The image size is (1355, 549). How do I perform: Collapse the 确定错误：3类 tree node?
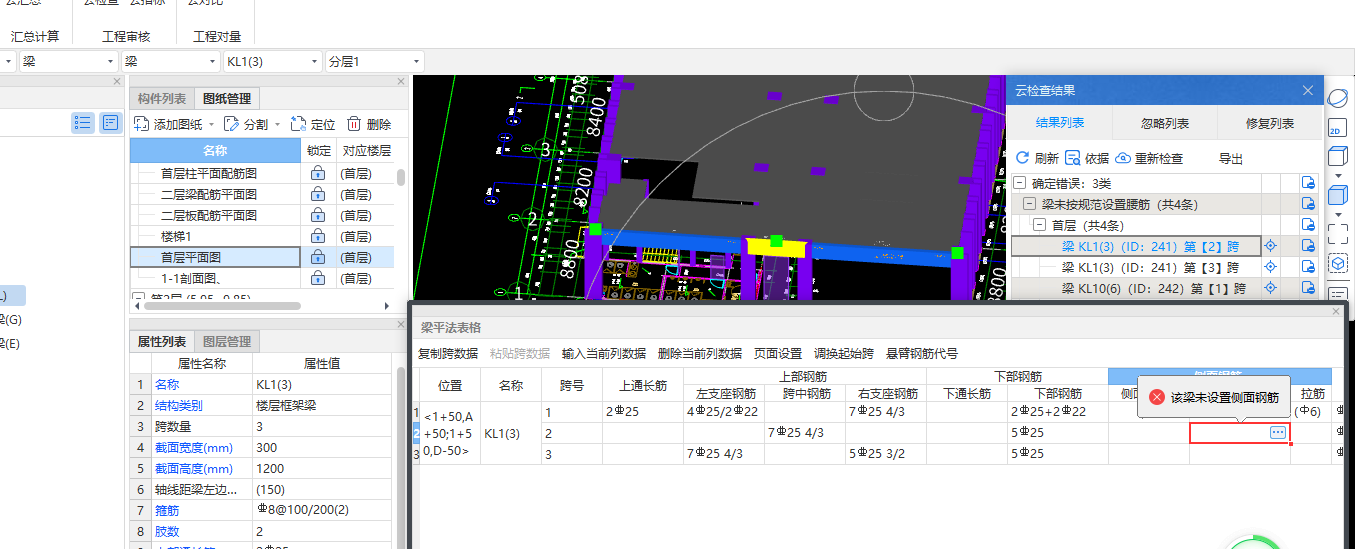tap(1019, 183)
